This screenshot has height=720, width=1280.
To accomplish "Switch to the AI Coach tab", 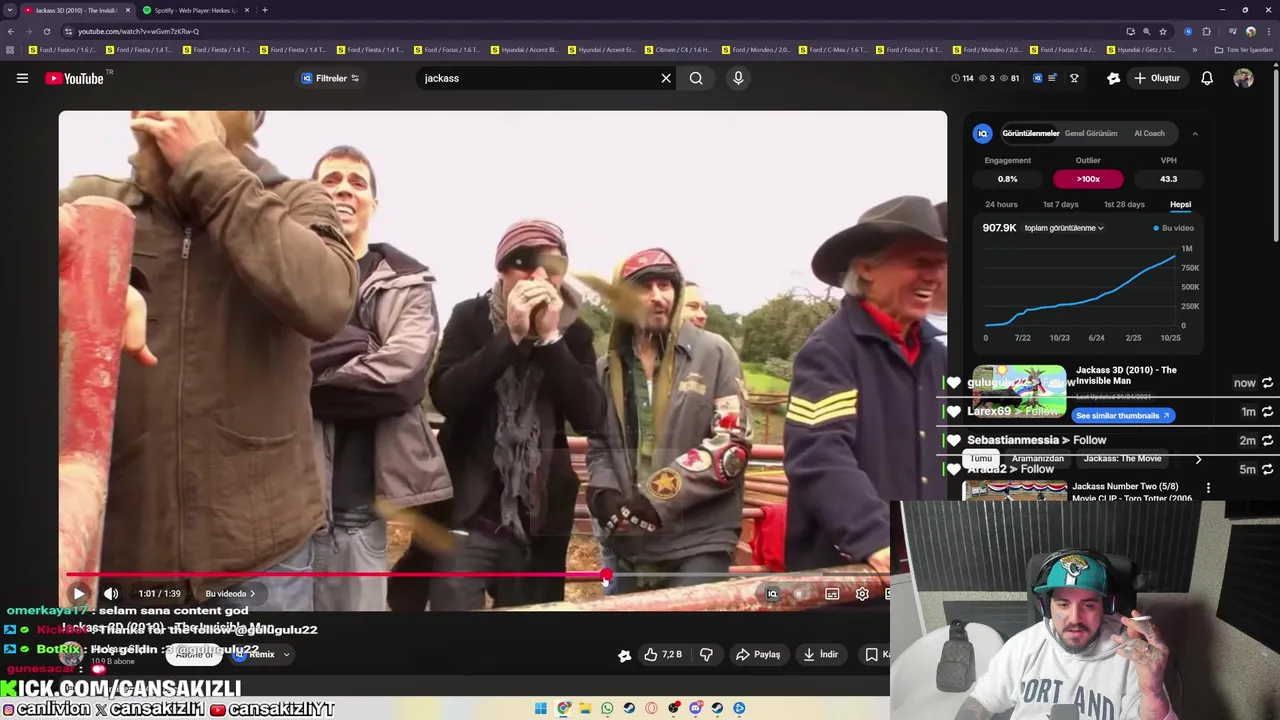I will pos(1149,133).
